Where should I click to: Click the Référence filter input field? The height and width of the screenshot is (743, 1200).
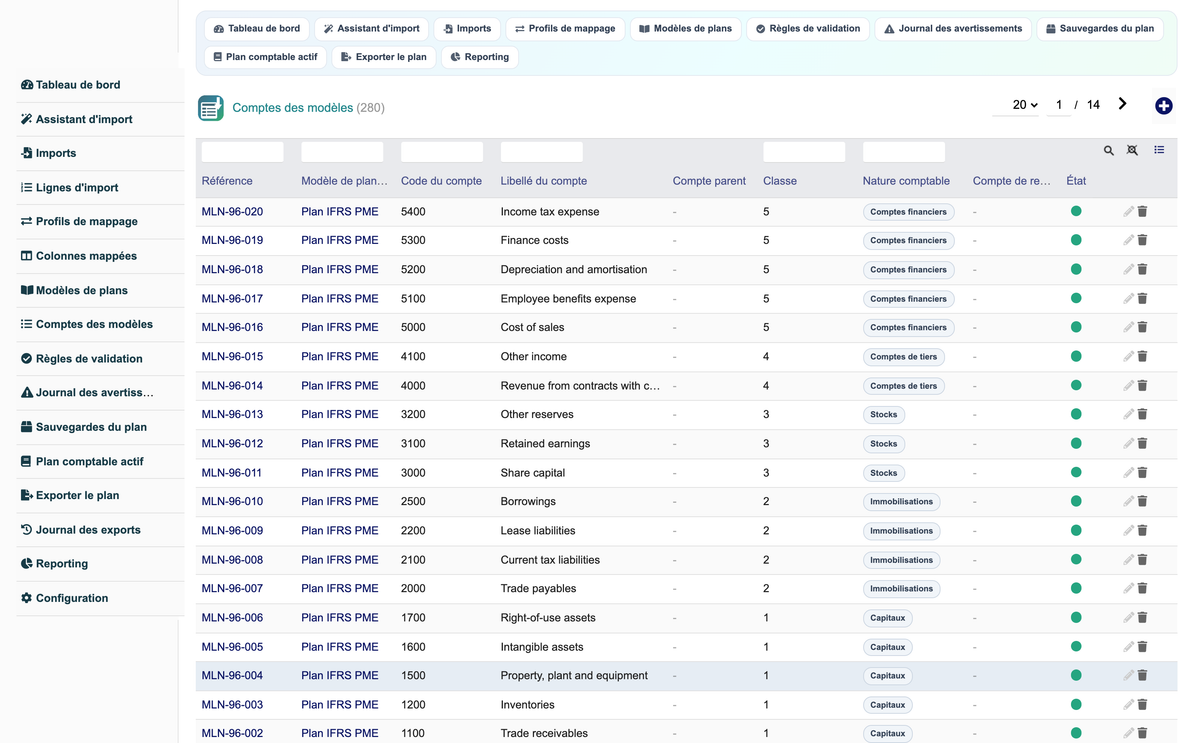[243, 152]
